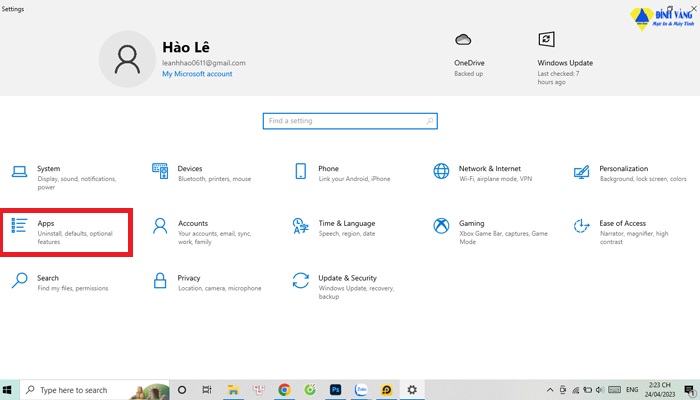The width and height of the screenshot is (700, 400).
Task: Open the Personalization paintbrush icon
Action: [x=581, y=171]
